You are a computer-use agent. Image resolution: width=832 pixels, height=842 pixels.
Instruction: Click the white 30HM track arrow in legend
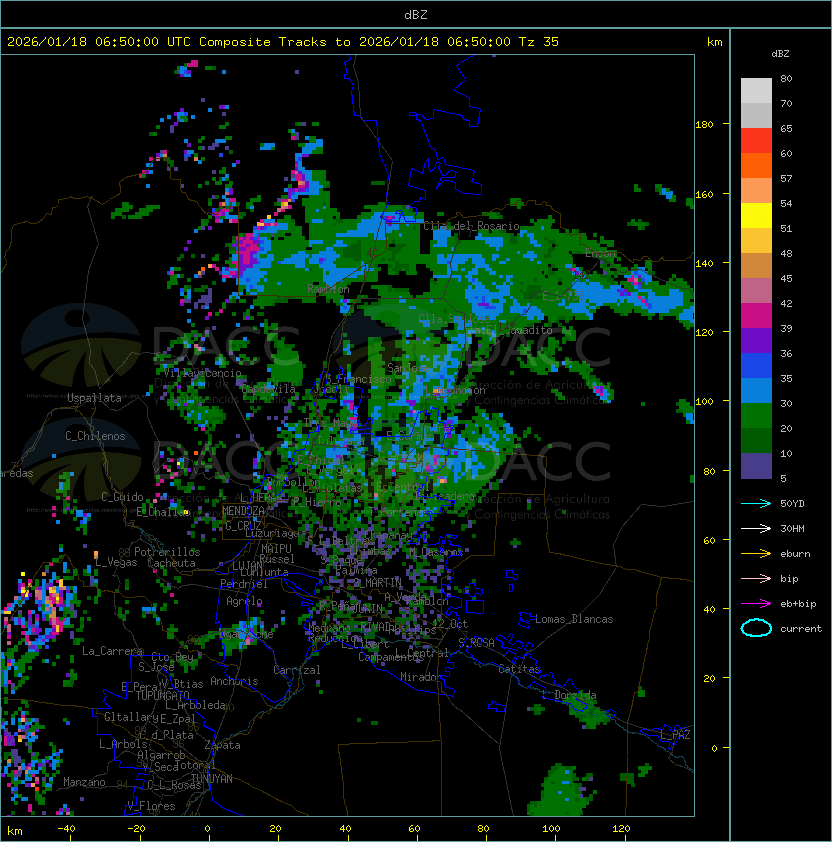tap(756, 529)
